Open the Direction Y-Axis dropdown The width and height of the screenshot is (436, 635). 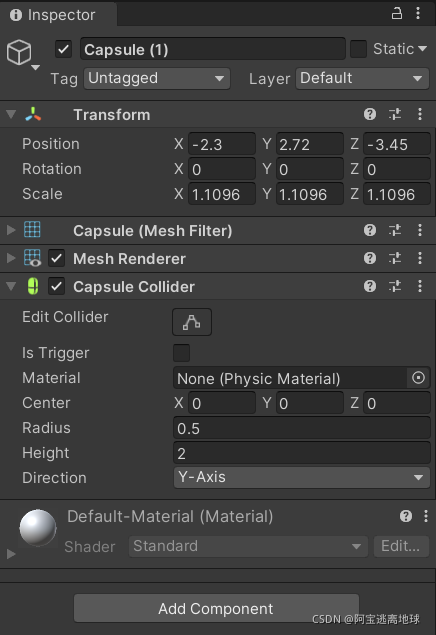(302, 477)
